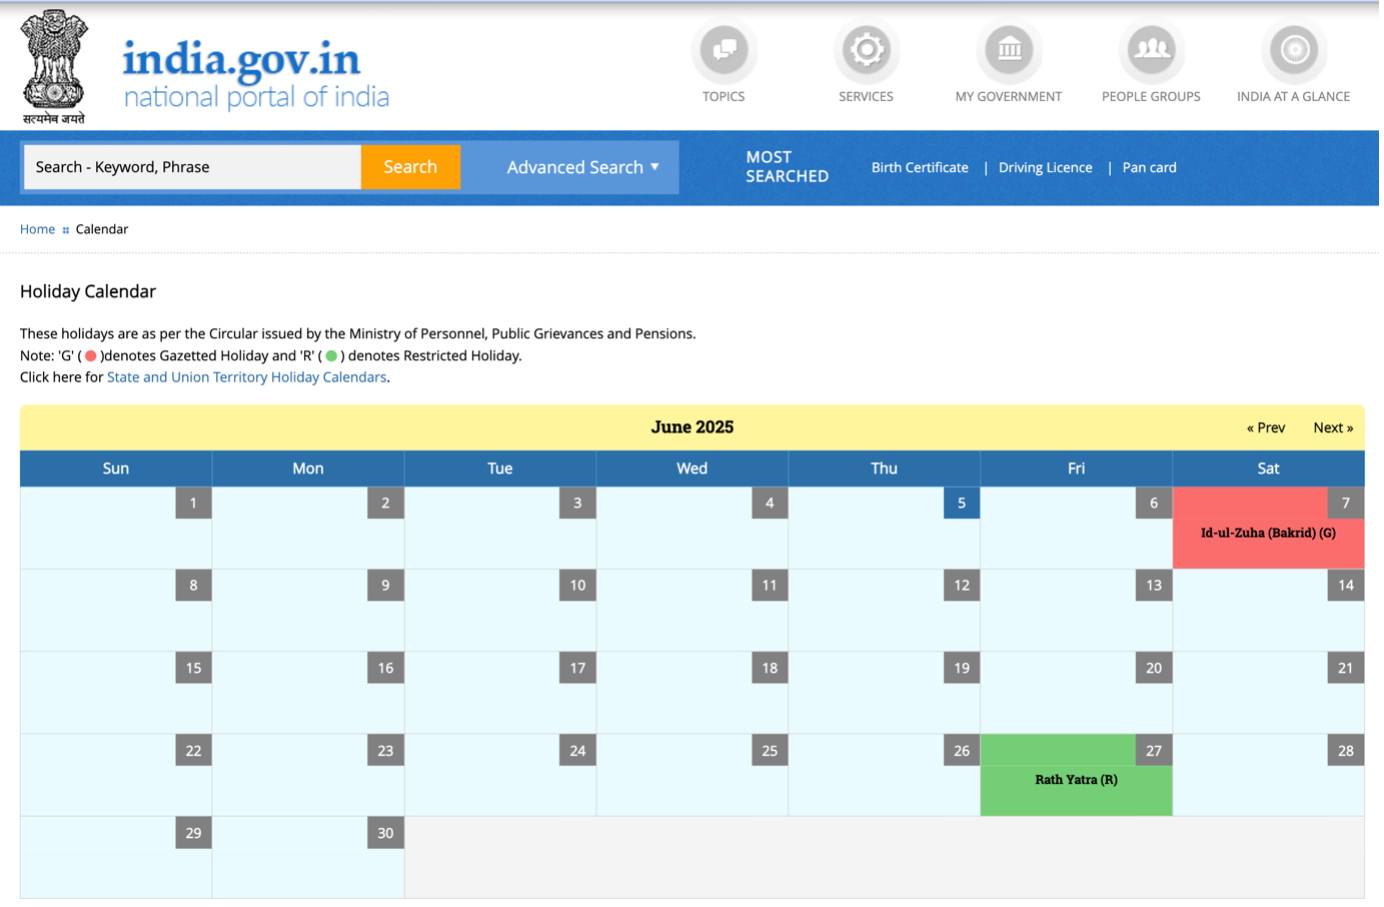Click the Services gear icon
1384x907 pixels.
click(866, 50)
